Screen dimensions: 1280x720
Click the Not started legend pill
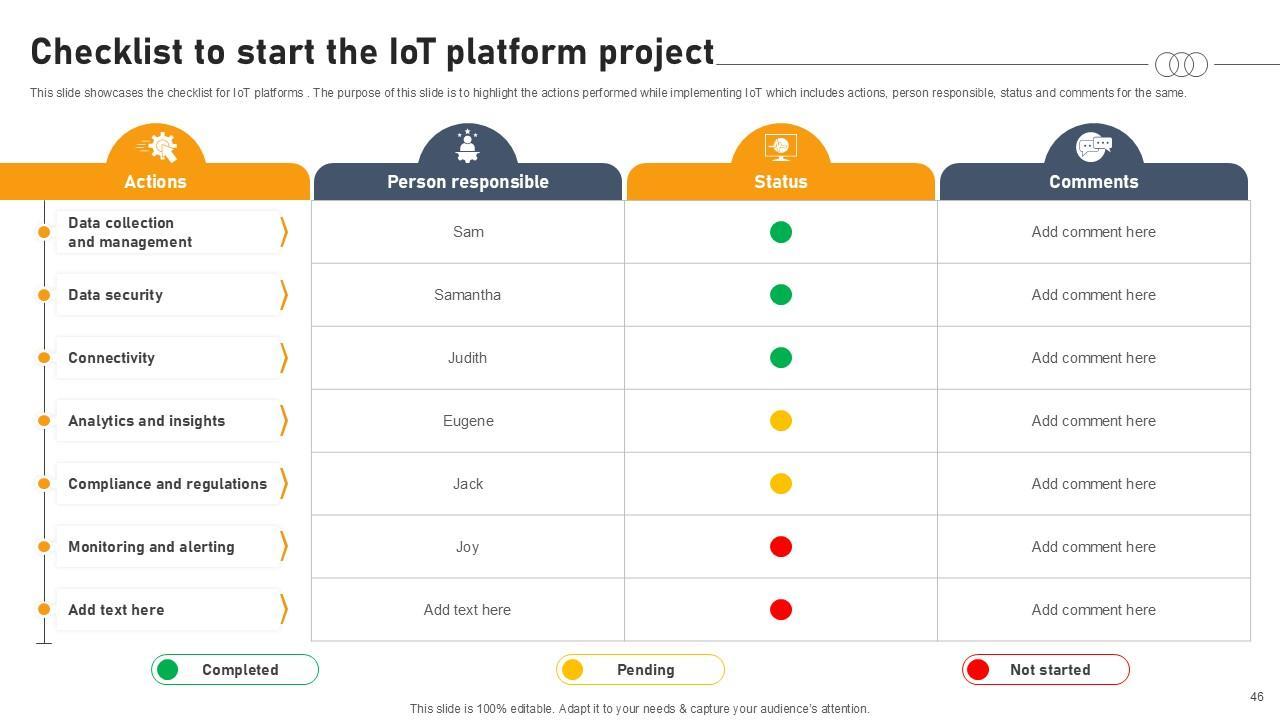[x=1046, y=670]
